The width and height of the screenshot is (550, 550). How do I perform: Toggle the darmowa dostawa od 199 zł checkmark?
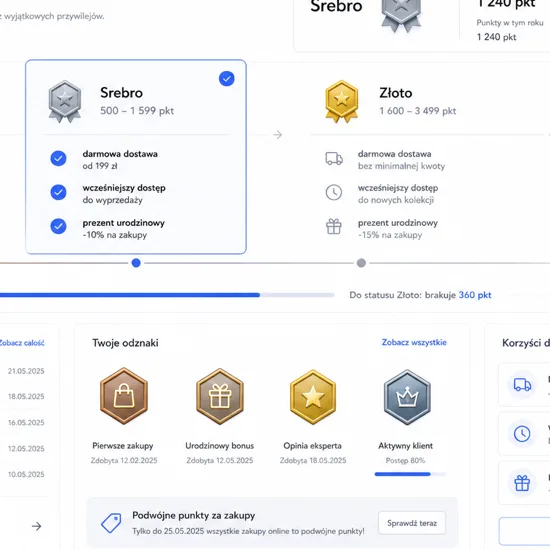click(58, 159)
